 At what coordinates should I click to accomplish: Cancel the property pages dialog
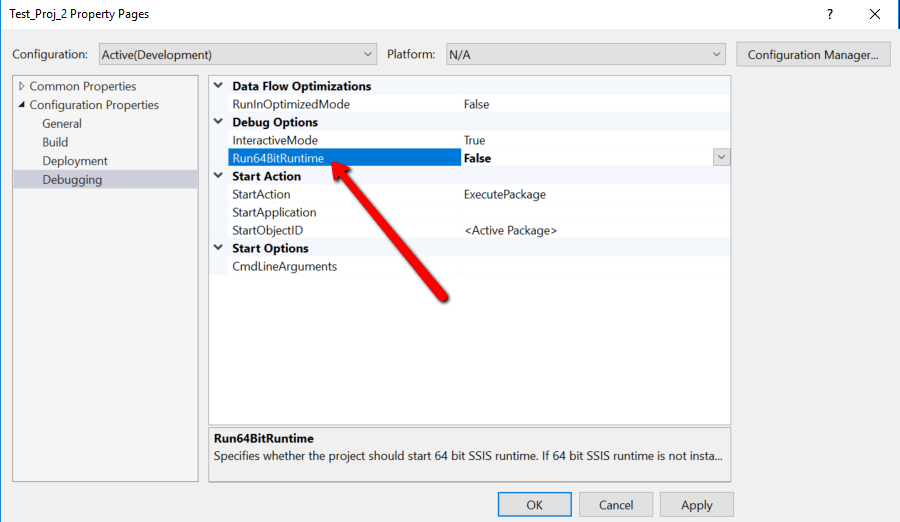[616, 504]
